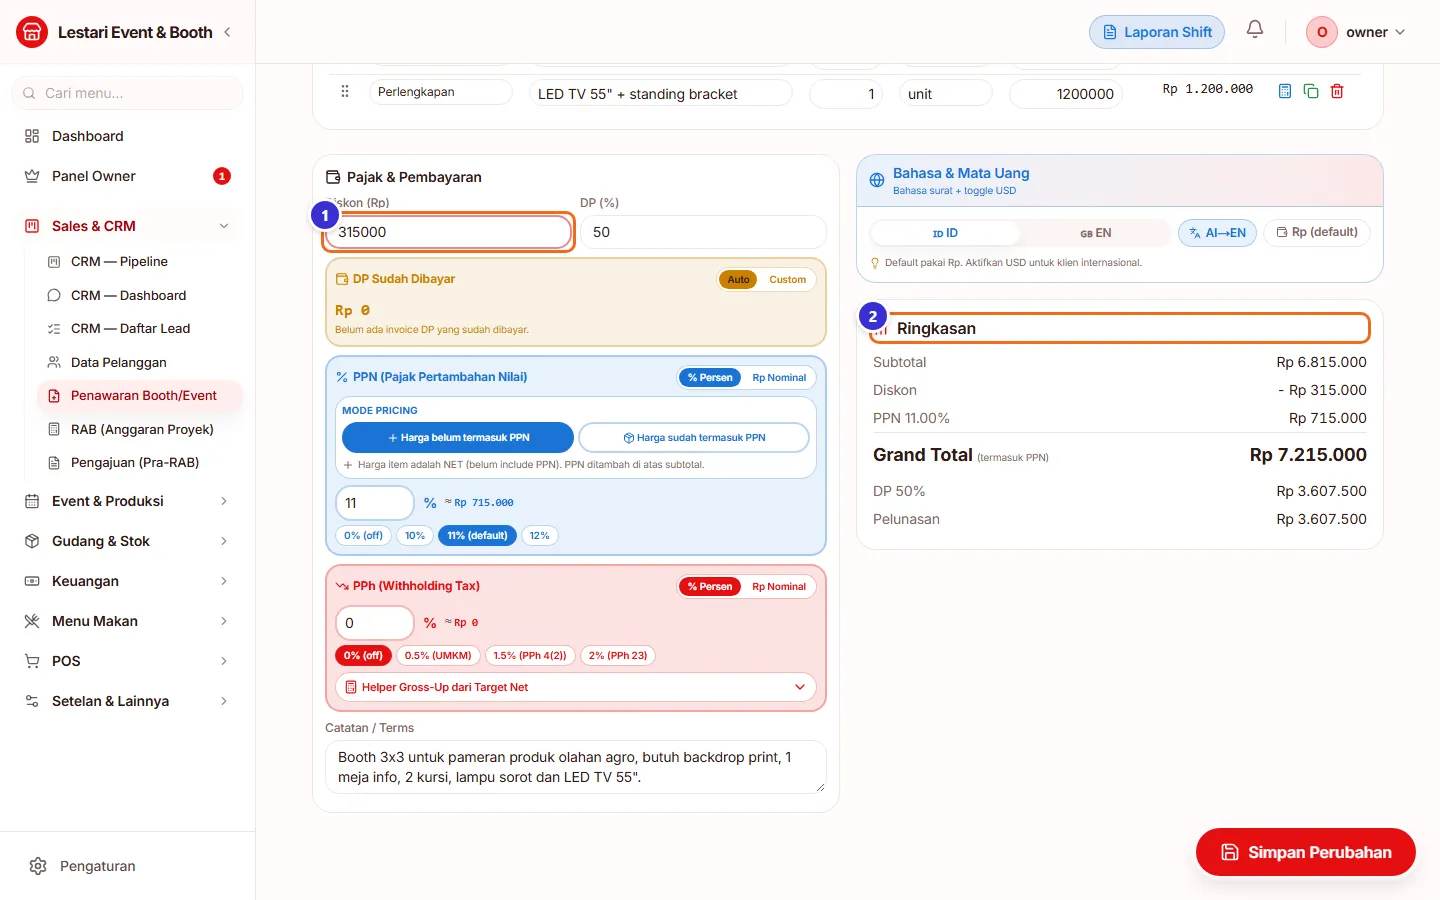Click the Catatan / Terms textarea
1440x900 pixels.
pyautogui.click(x=576, y=767)
